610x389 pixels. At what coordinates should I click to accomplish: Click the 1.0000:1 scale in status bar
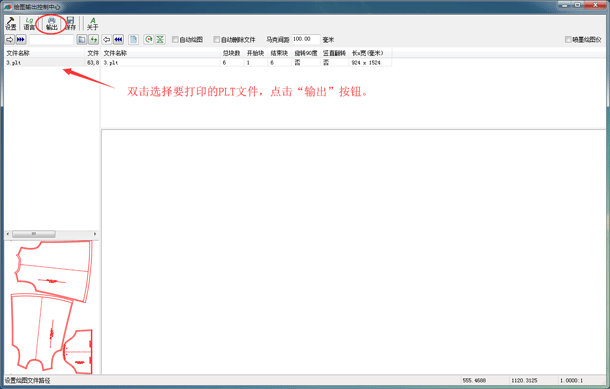(x=571, y=380)
